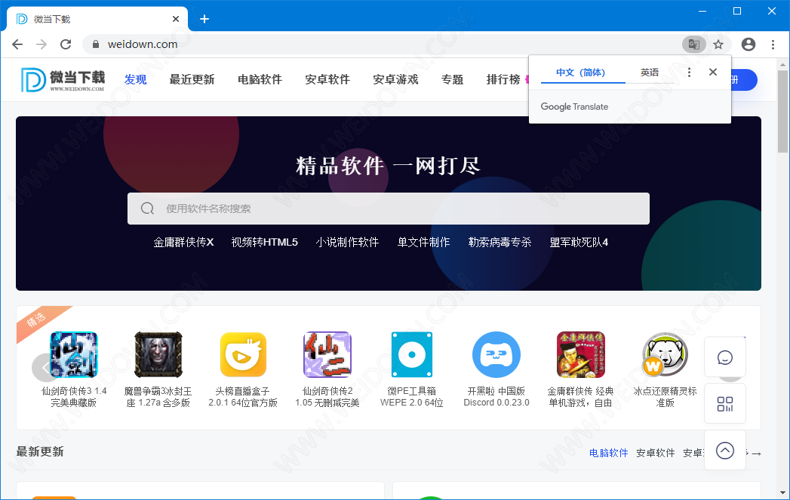Click the page vertical scrollbar thumb

tap(782, 111)
